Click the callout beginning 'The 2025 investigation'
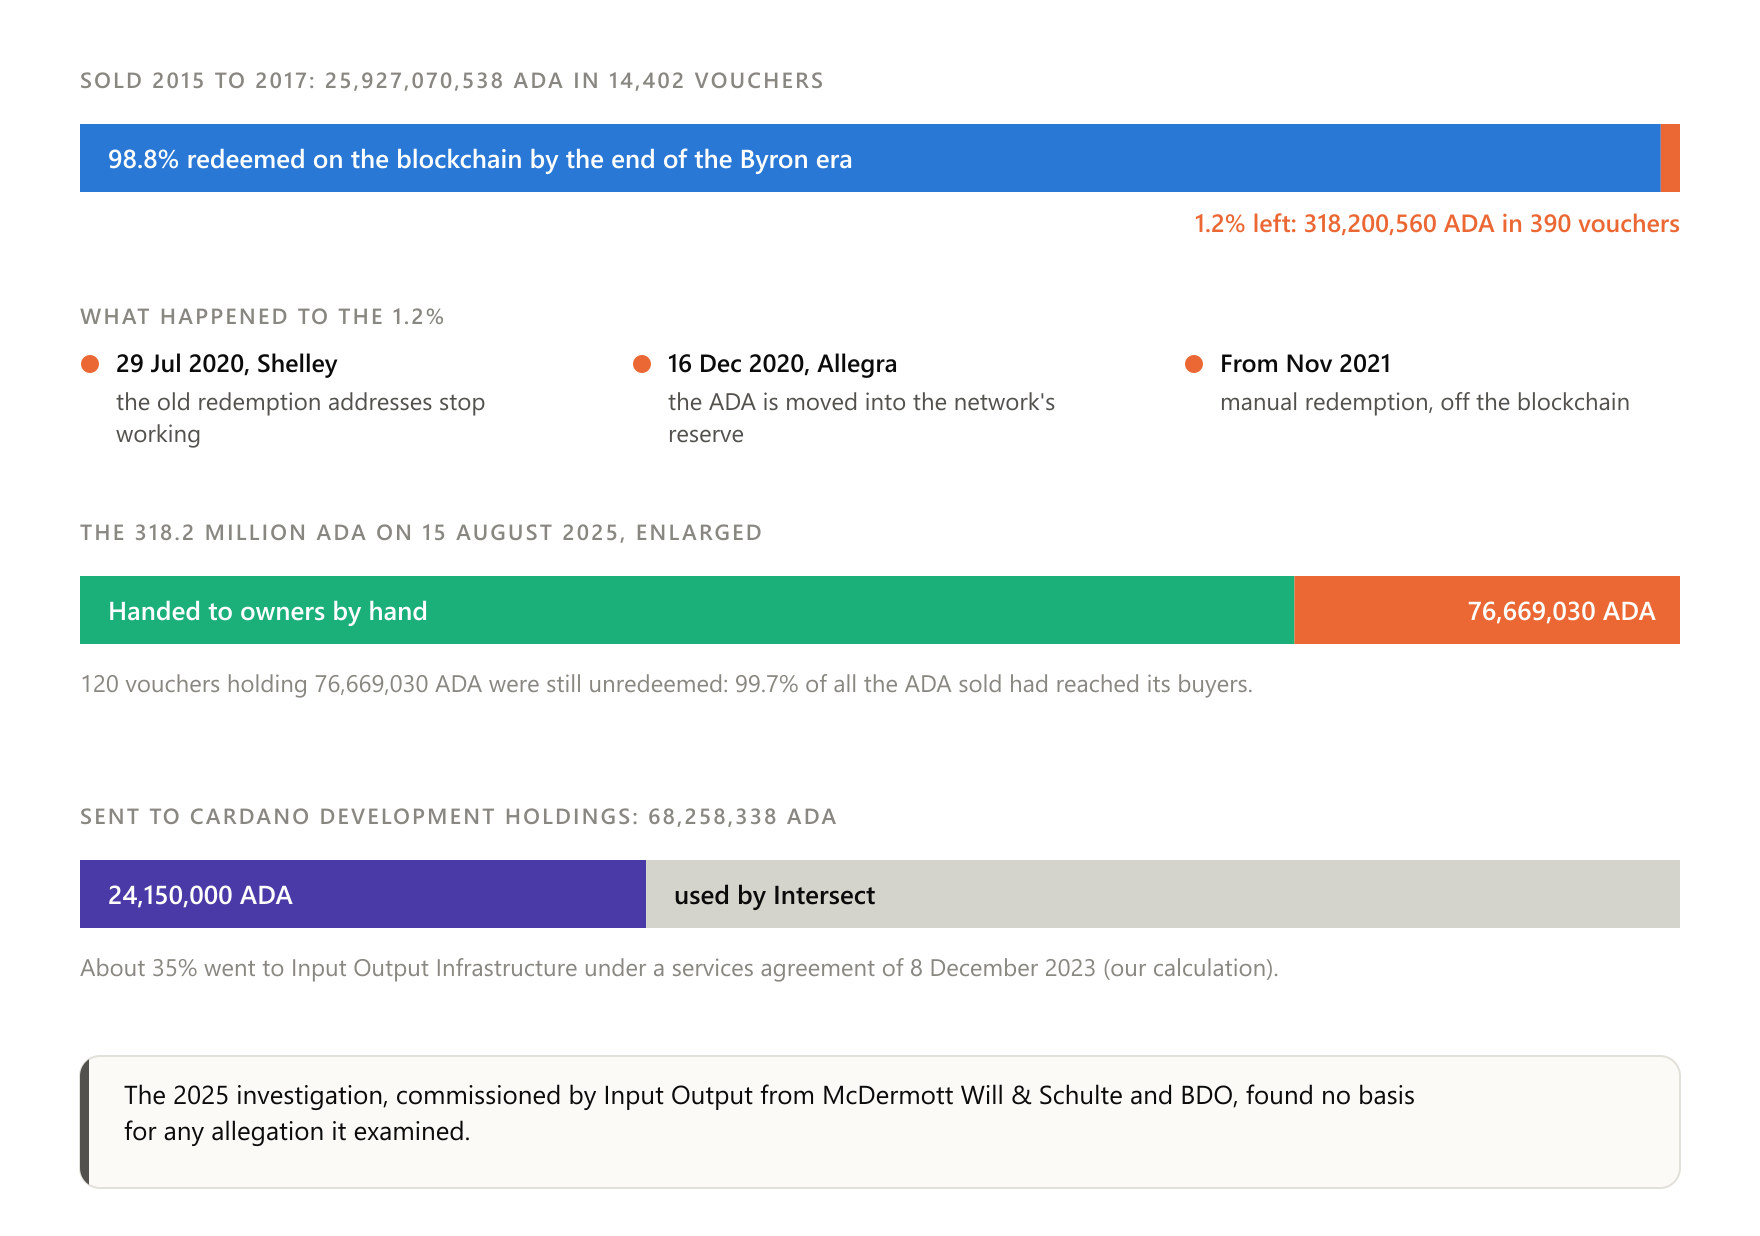 [880, 1122]
